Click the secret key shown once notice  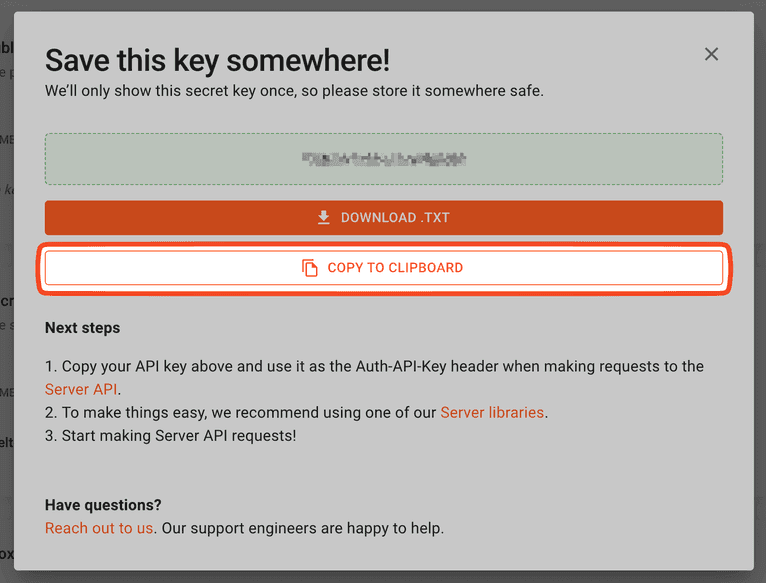294,91
